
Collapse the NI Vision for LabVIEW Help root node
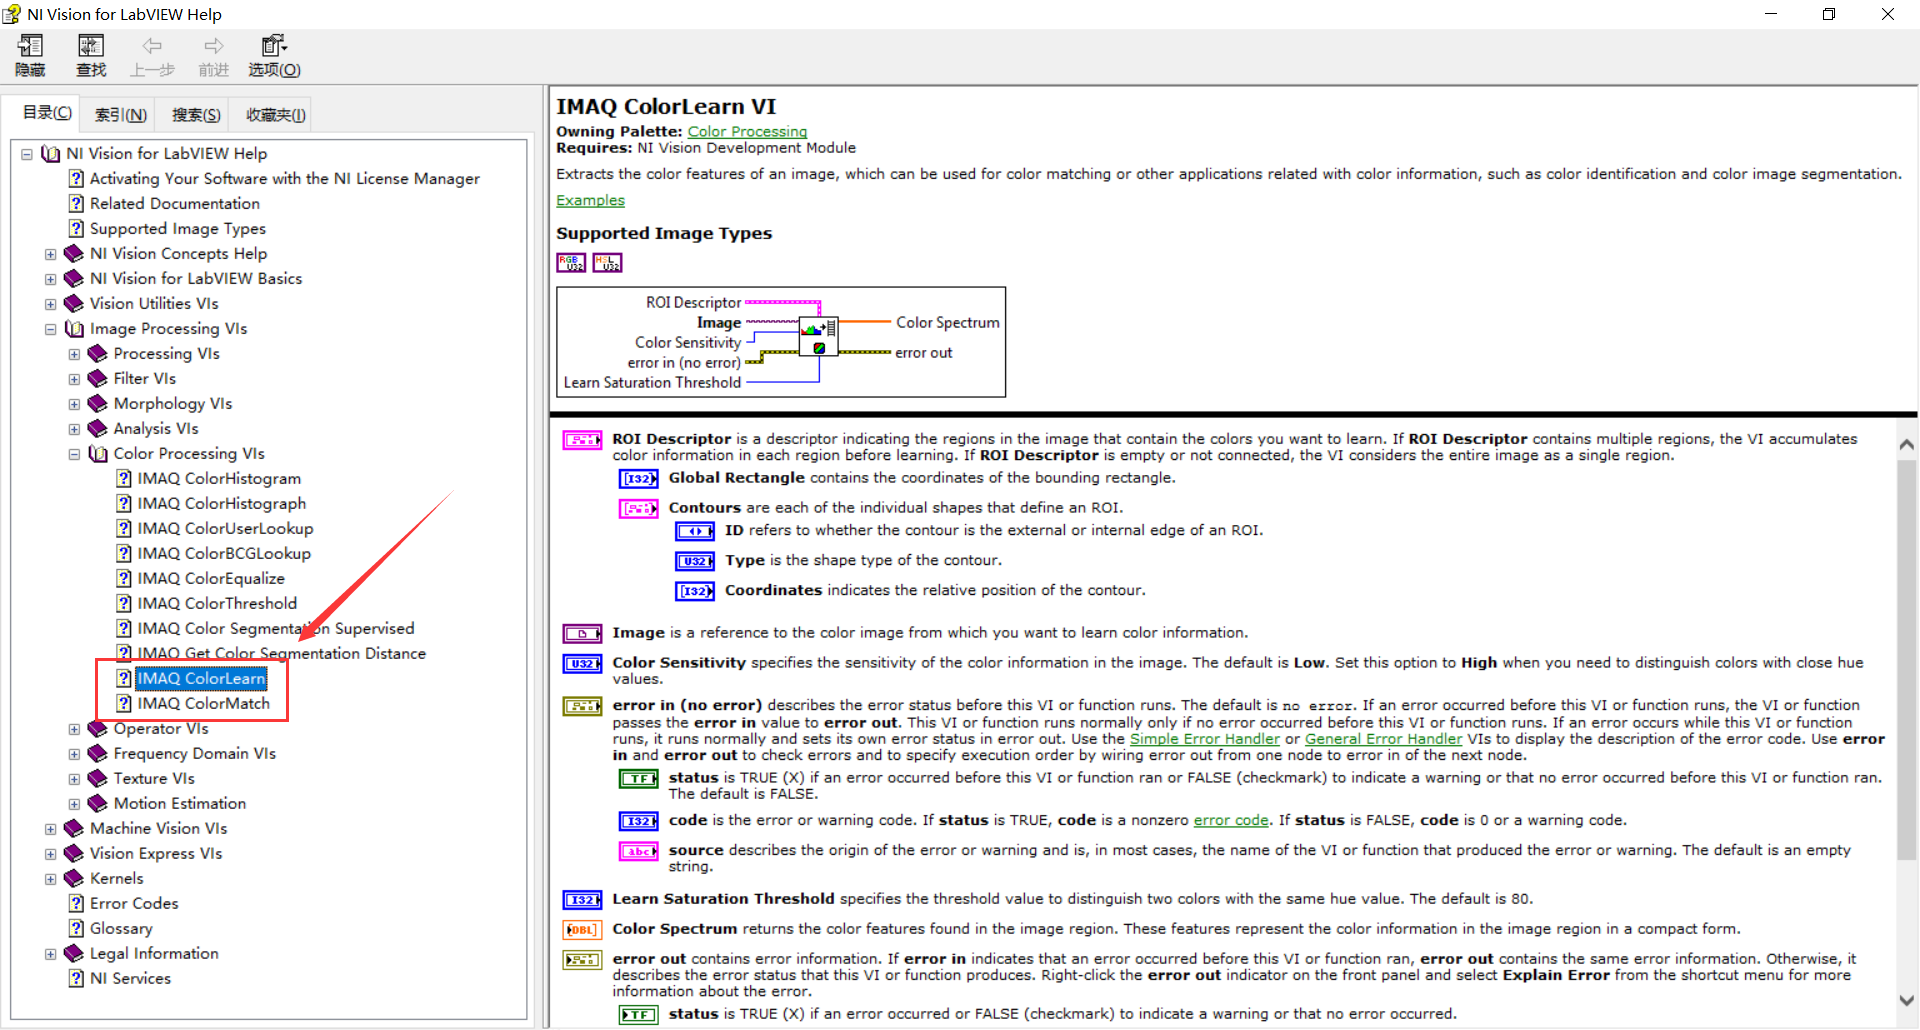(x=27, y=154)
